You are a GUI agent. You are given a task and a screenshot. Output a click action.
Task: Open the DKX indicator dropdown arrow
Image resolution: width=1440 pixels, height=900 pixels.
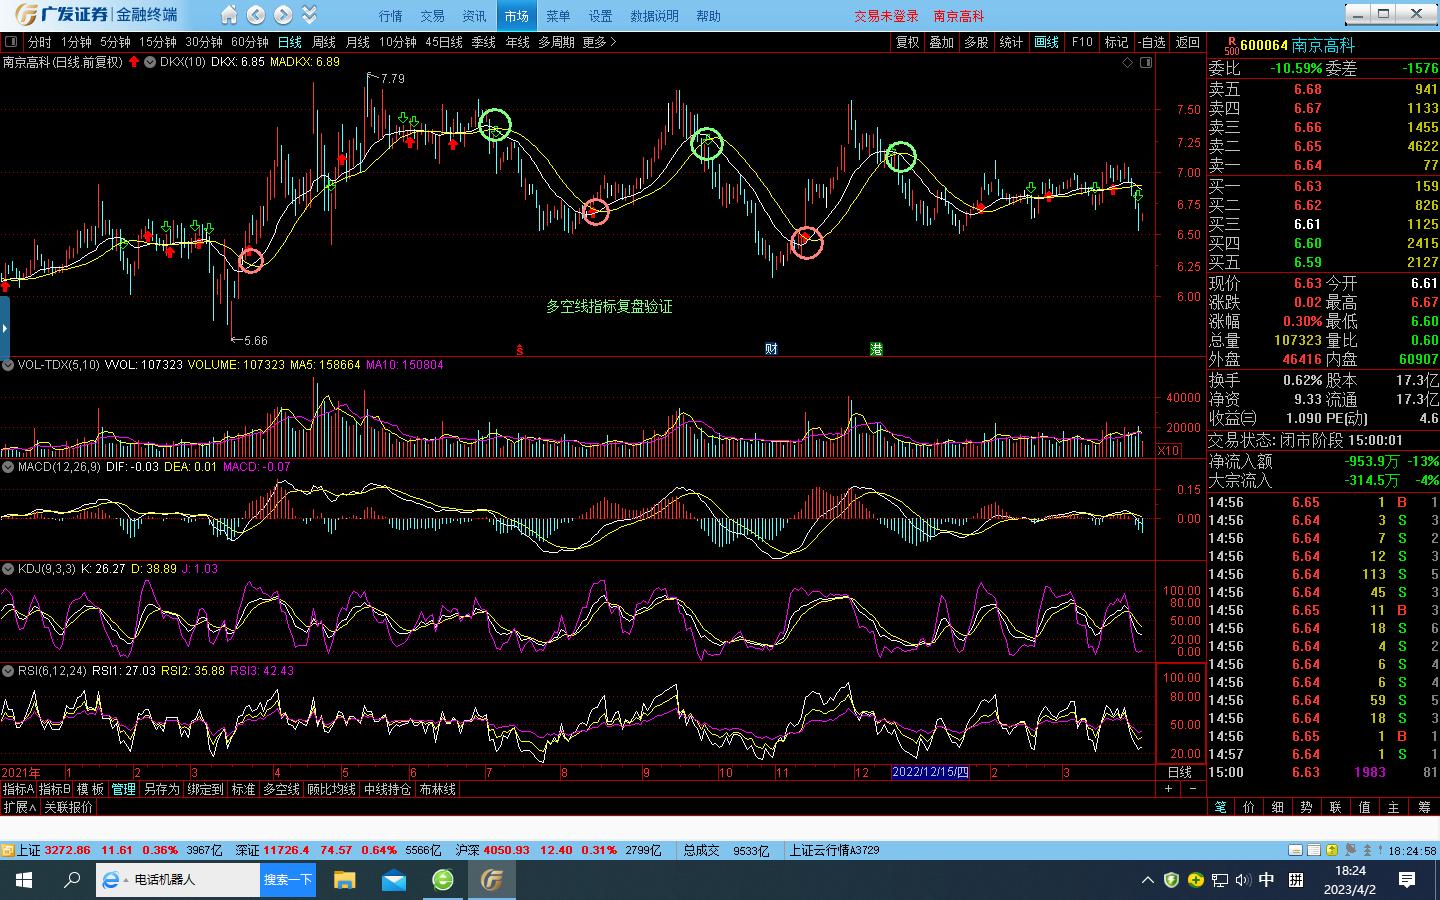coord(150,62)
